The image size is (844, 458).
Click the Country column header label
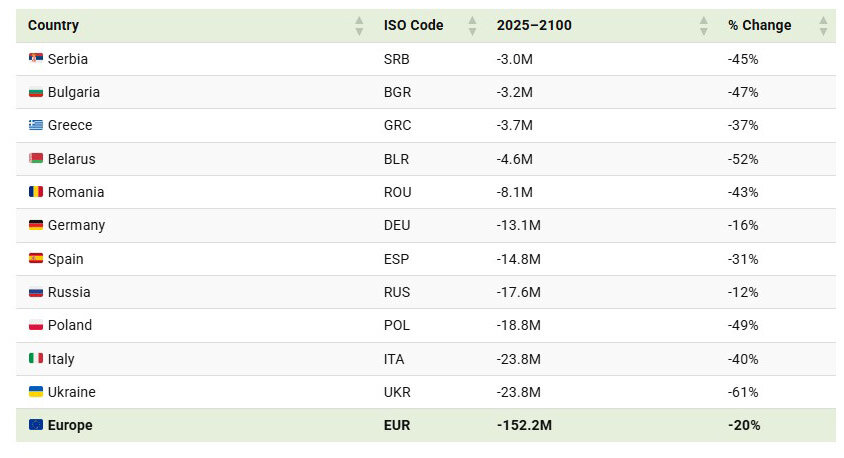point(53,26)
